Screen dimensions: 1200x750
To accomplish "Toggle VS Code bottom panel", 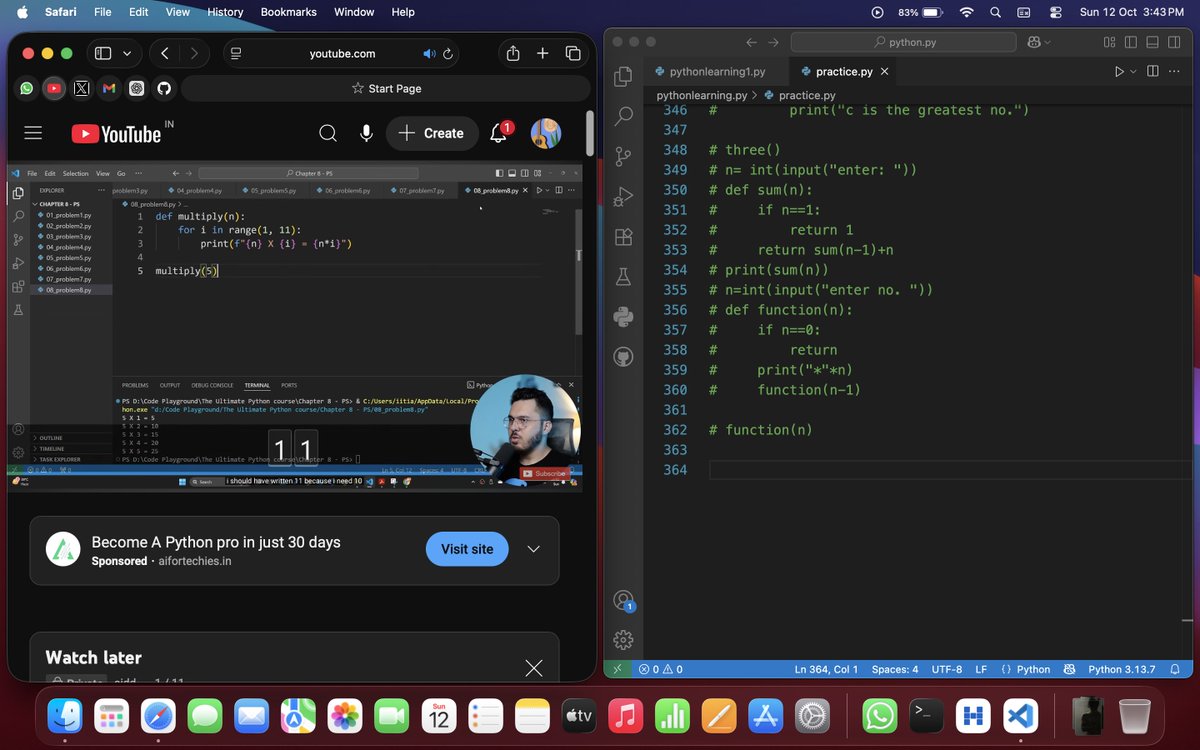I will tap(1153, 42).
